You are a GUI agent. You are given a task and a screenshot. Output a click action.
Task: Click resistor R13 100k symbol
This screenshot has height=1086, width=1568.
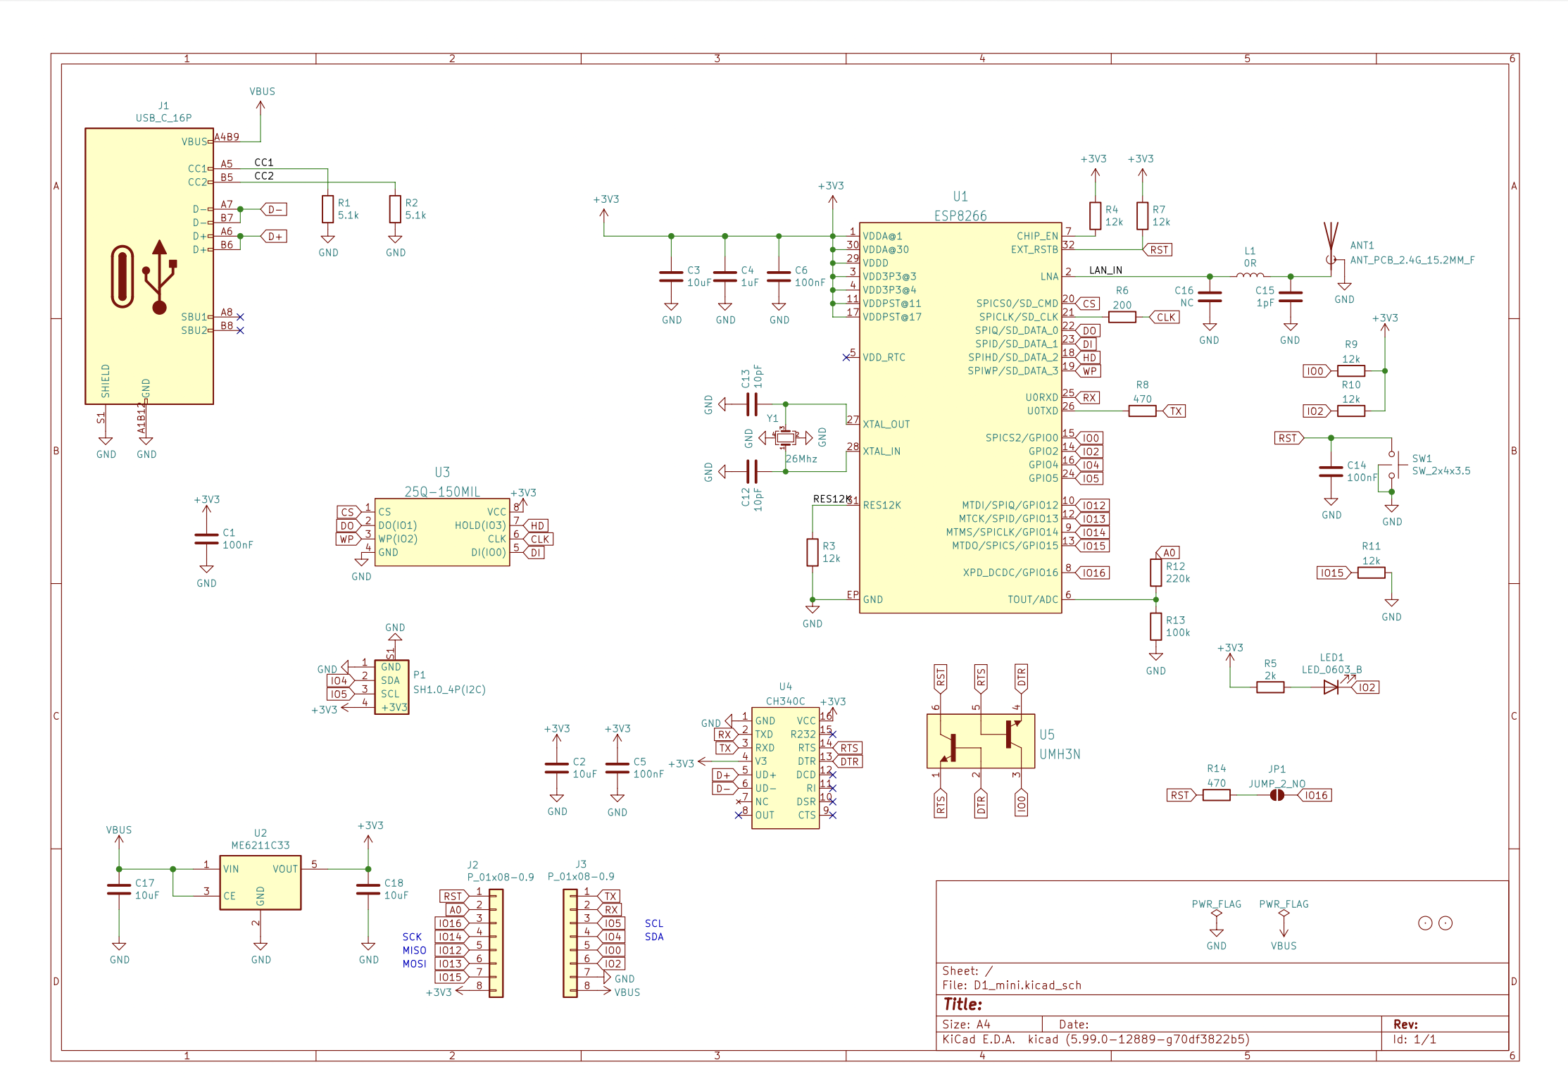1156,626
